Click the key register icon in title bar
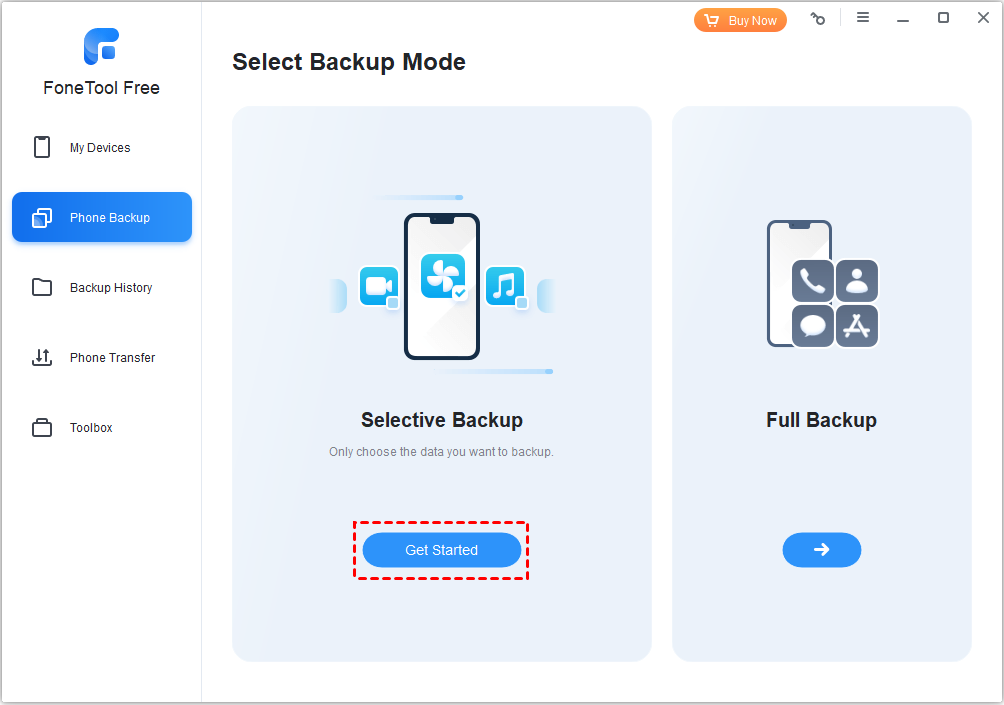 [818, 19]
